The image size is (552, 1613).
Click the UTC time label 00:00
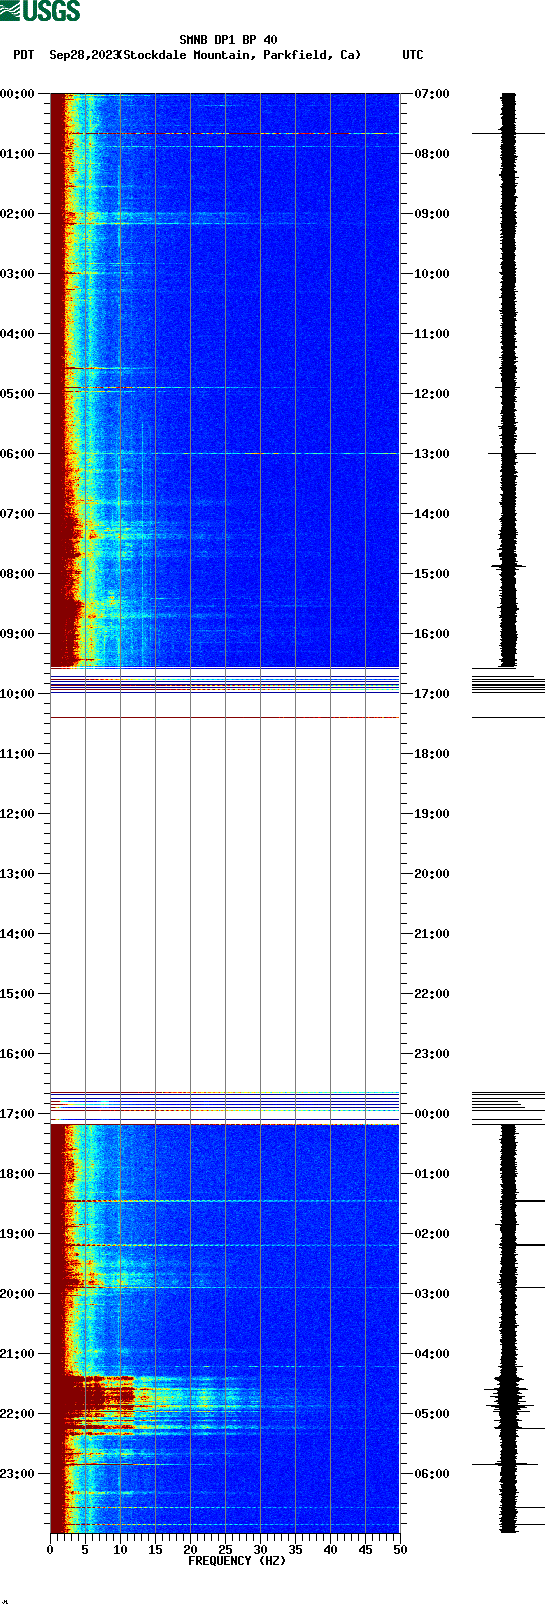pyautogui.click(x=431, y=1114)
